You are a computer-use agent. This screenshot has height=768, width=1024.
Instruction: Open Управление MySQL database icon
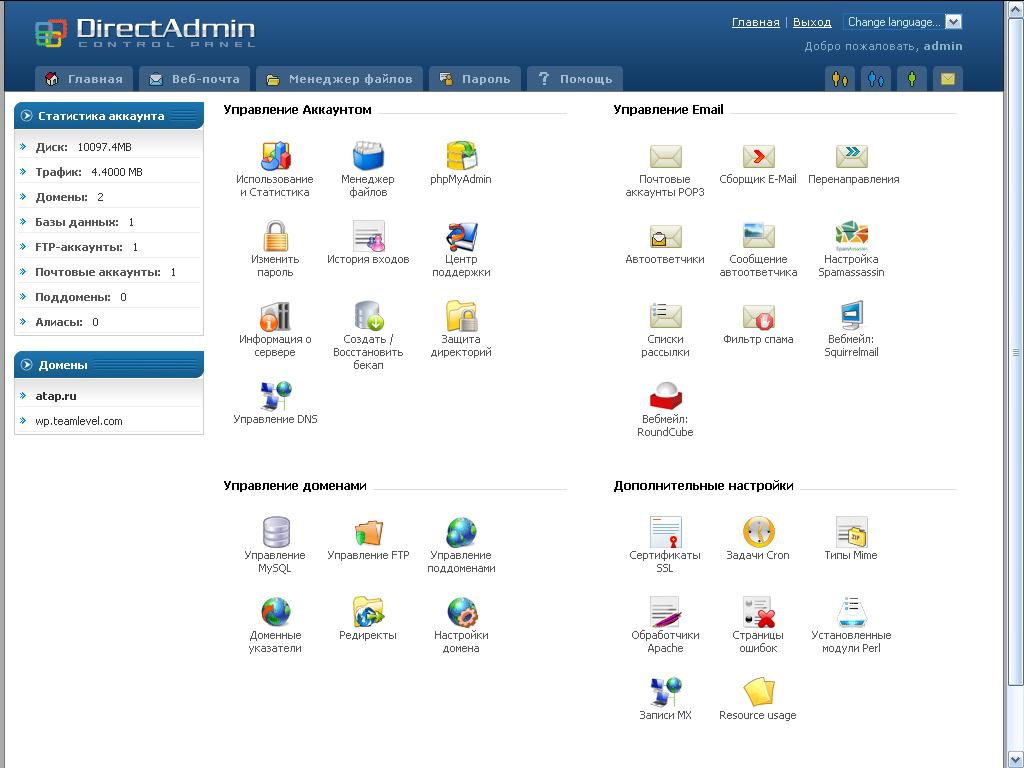point(275,532)
